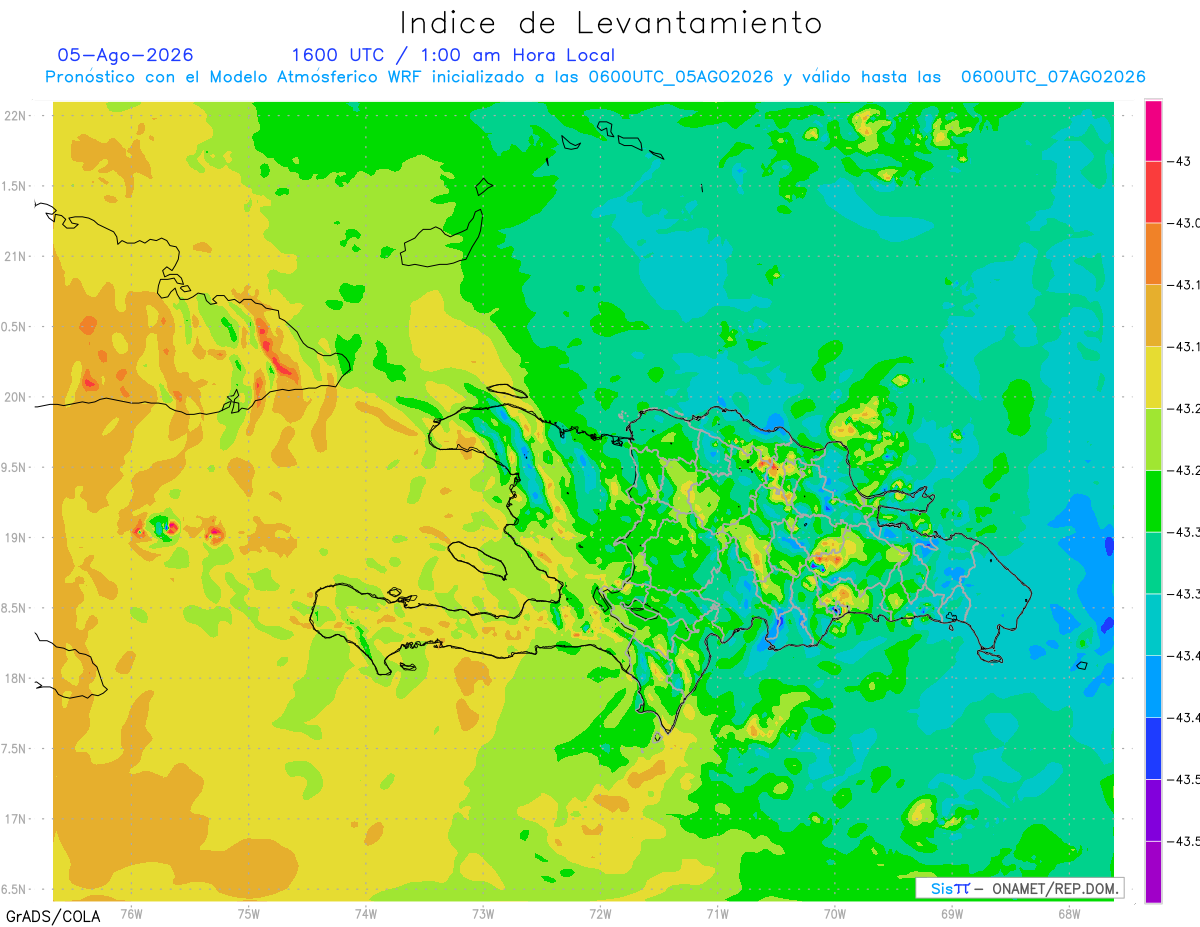Select the date '05-Ago-2026'

tap(126, 55)
